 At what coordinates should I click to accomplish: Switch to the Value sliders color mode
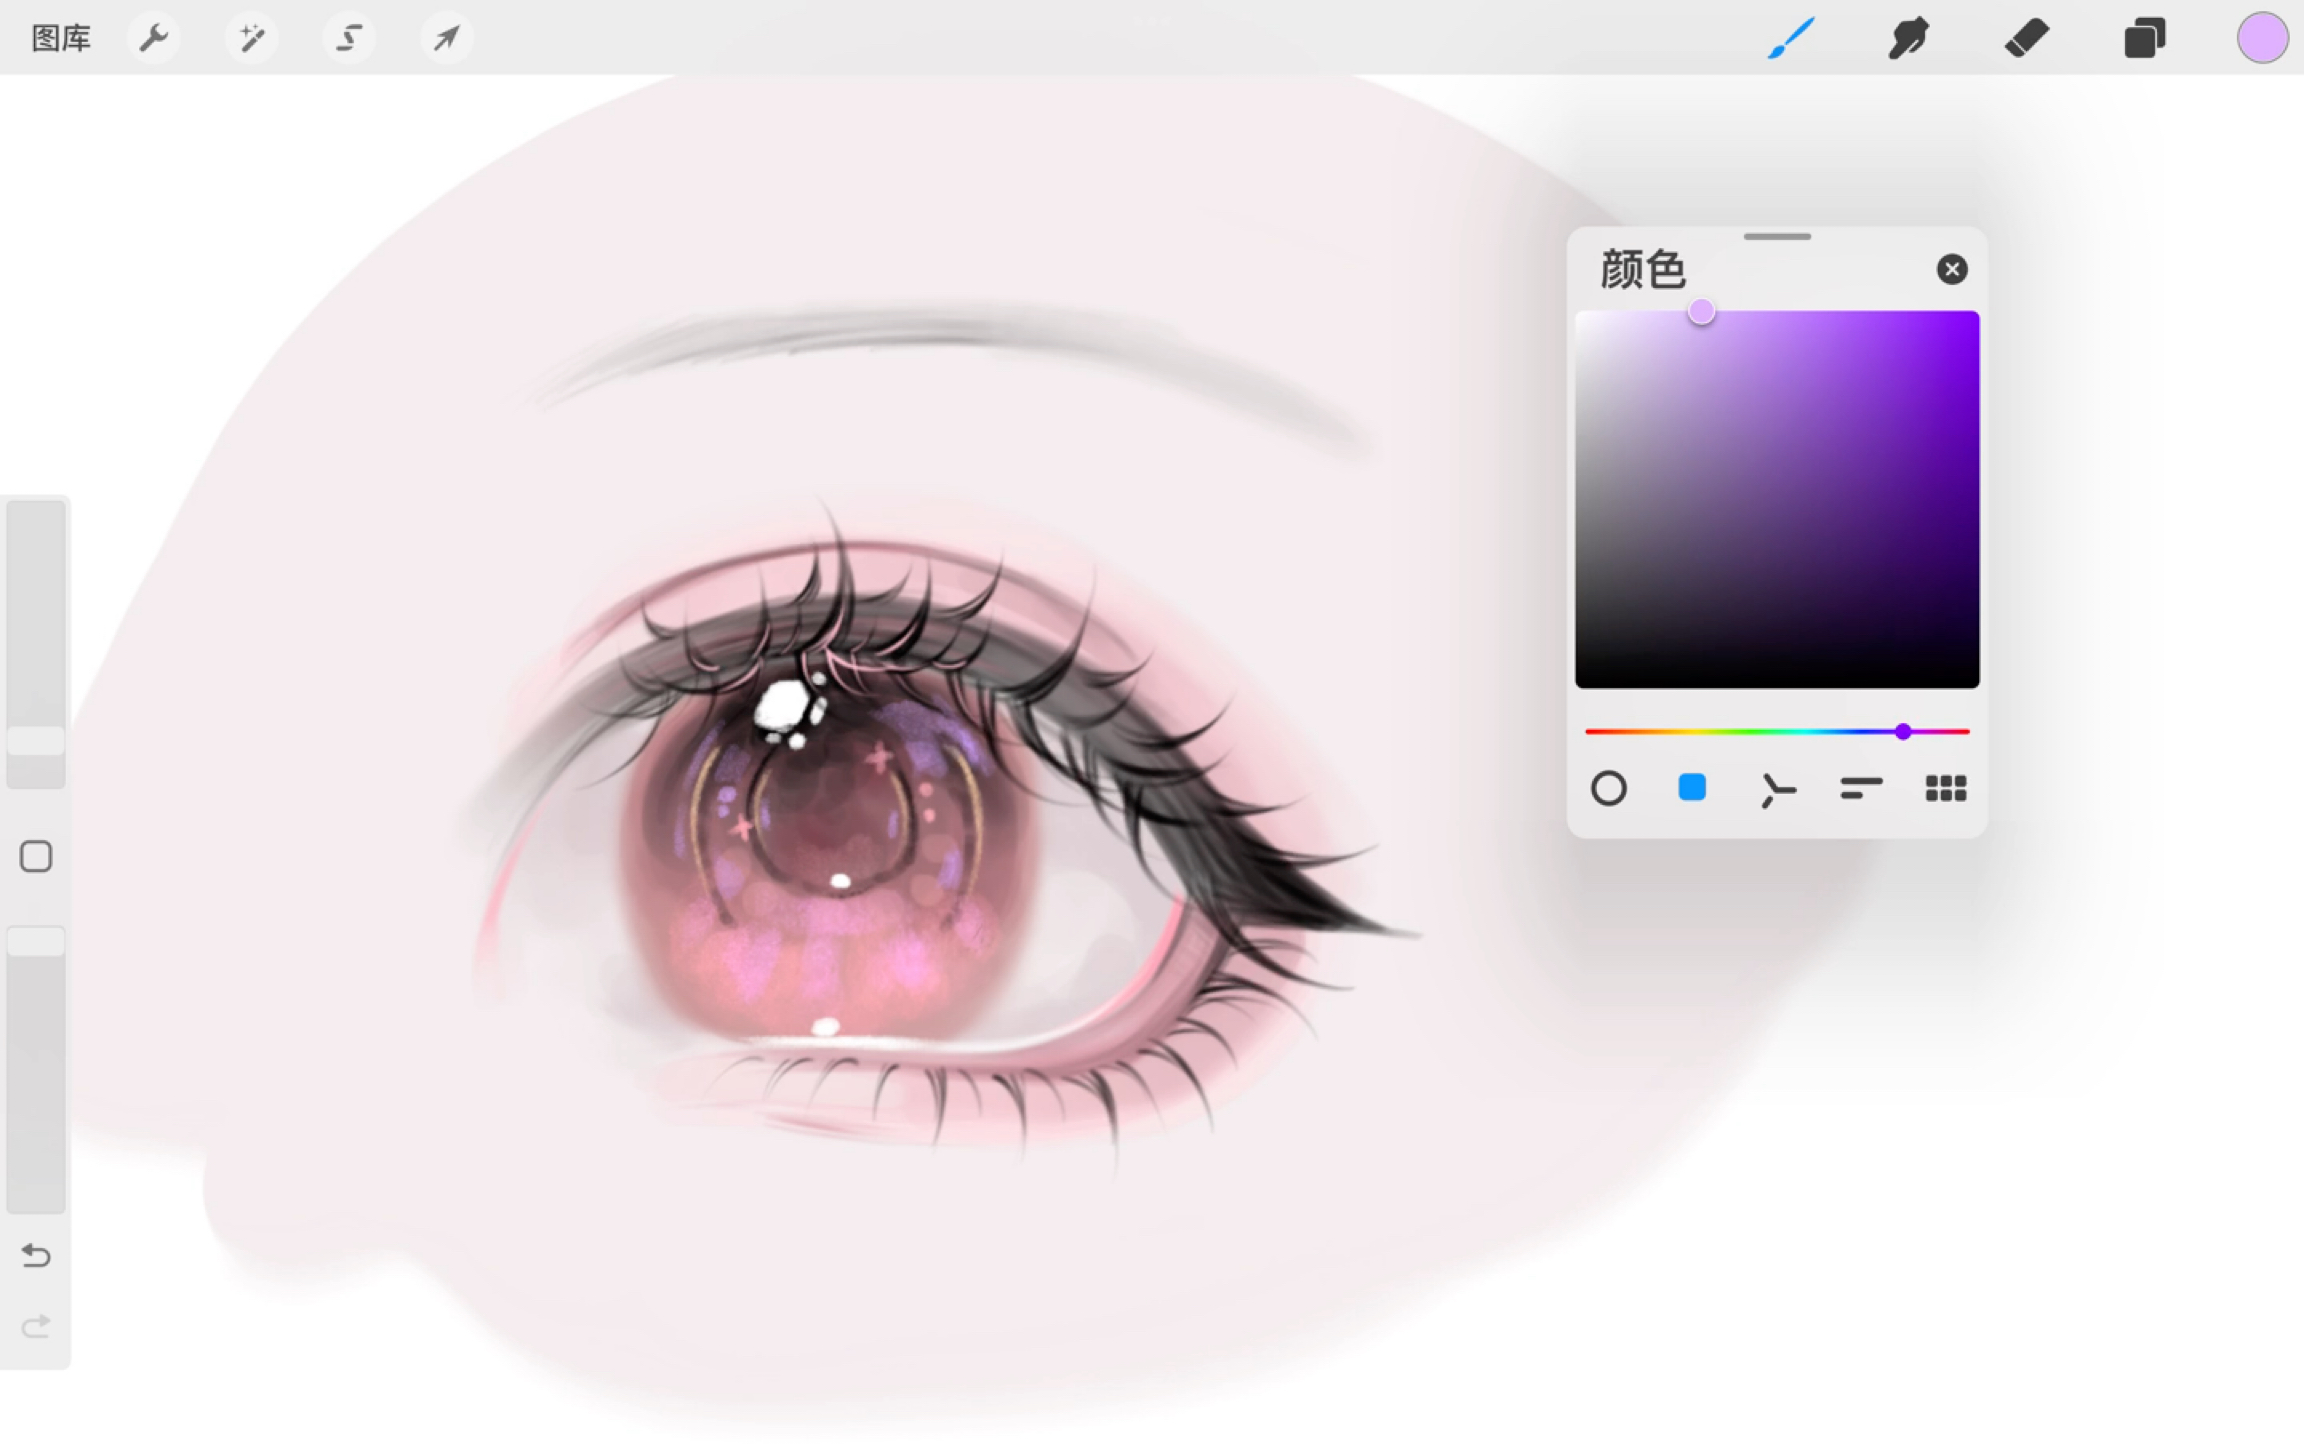[x=1861, y=788]
